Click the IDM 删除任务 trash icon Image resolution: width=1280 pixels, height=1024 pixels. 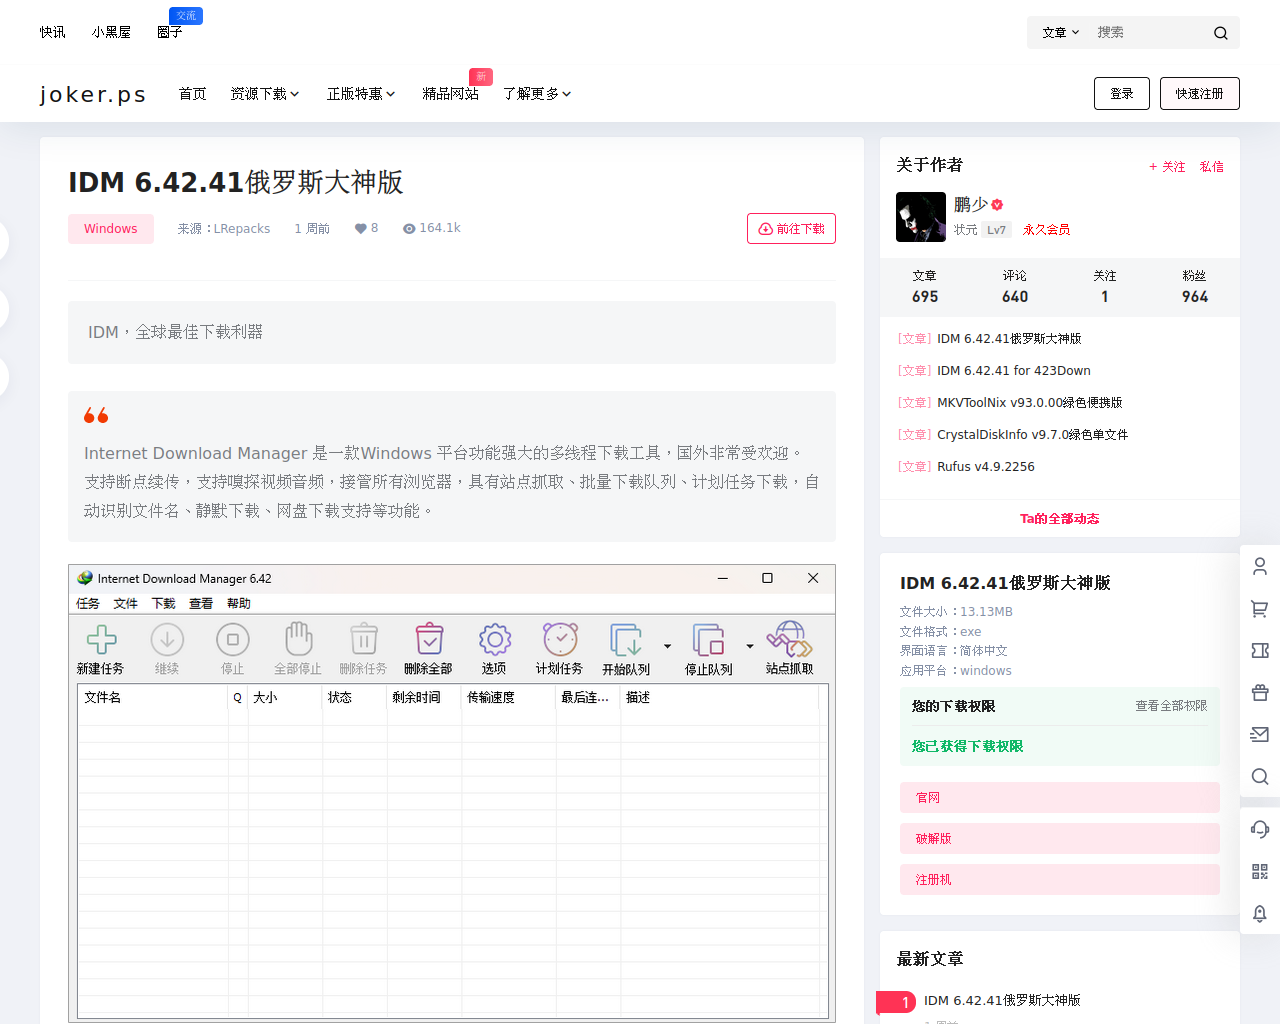click(x=363, y=639)
